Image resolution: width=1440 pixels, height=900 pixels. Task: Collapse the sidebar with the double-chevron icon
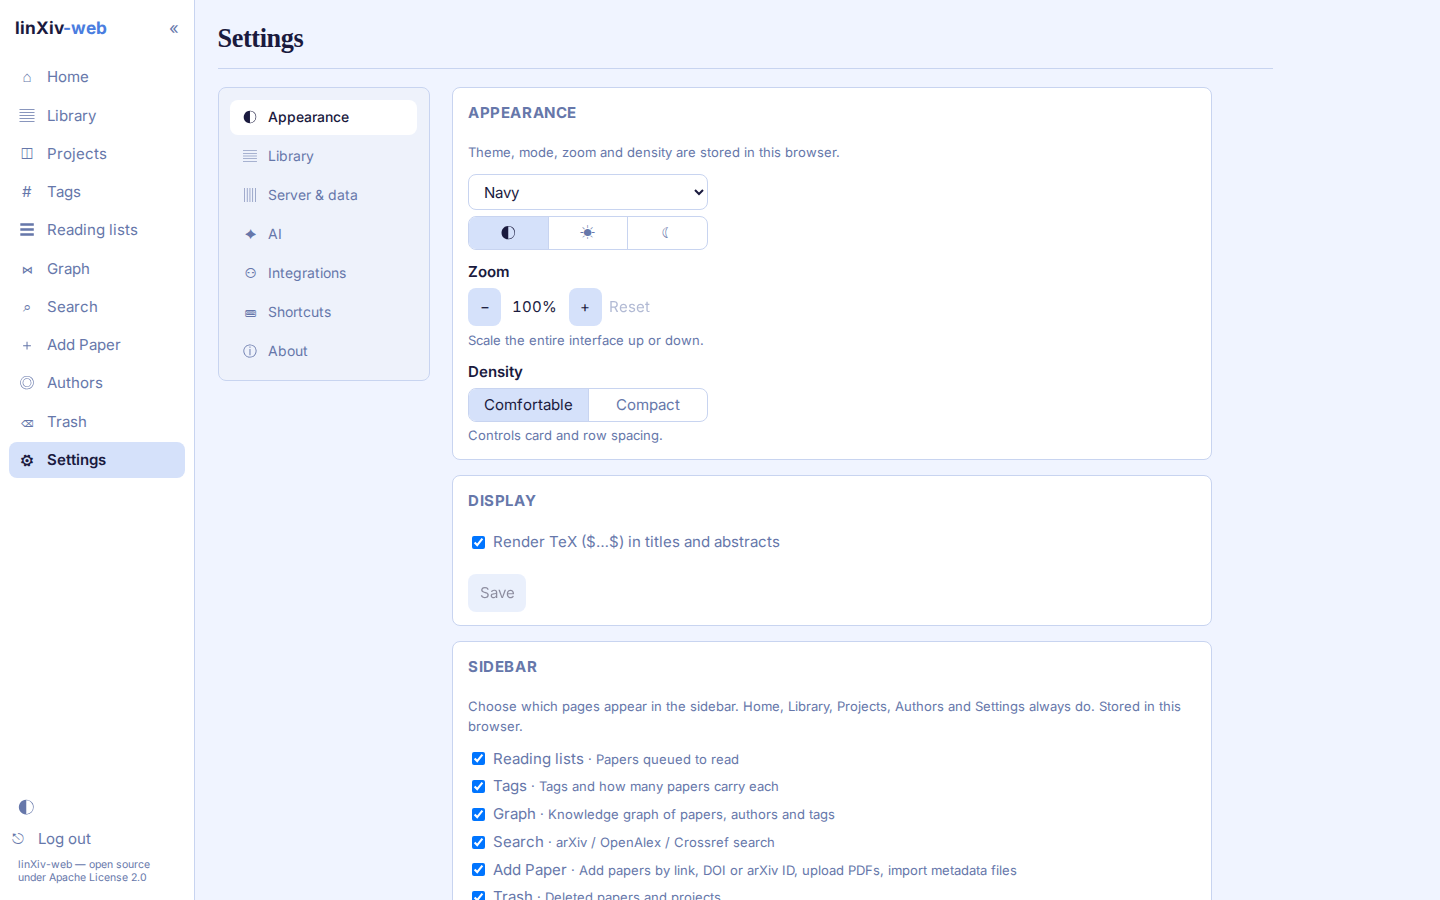pyautogui.click(x=174, y=29)
